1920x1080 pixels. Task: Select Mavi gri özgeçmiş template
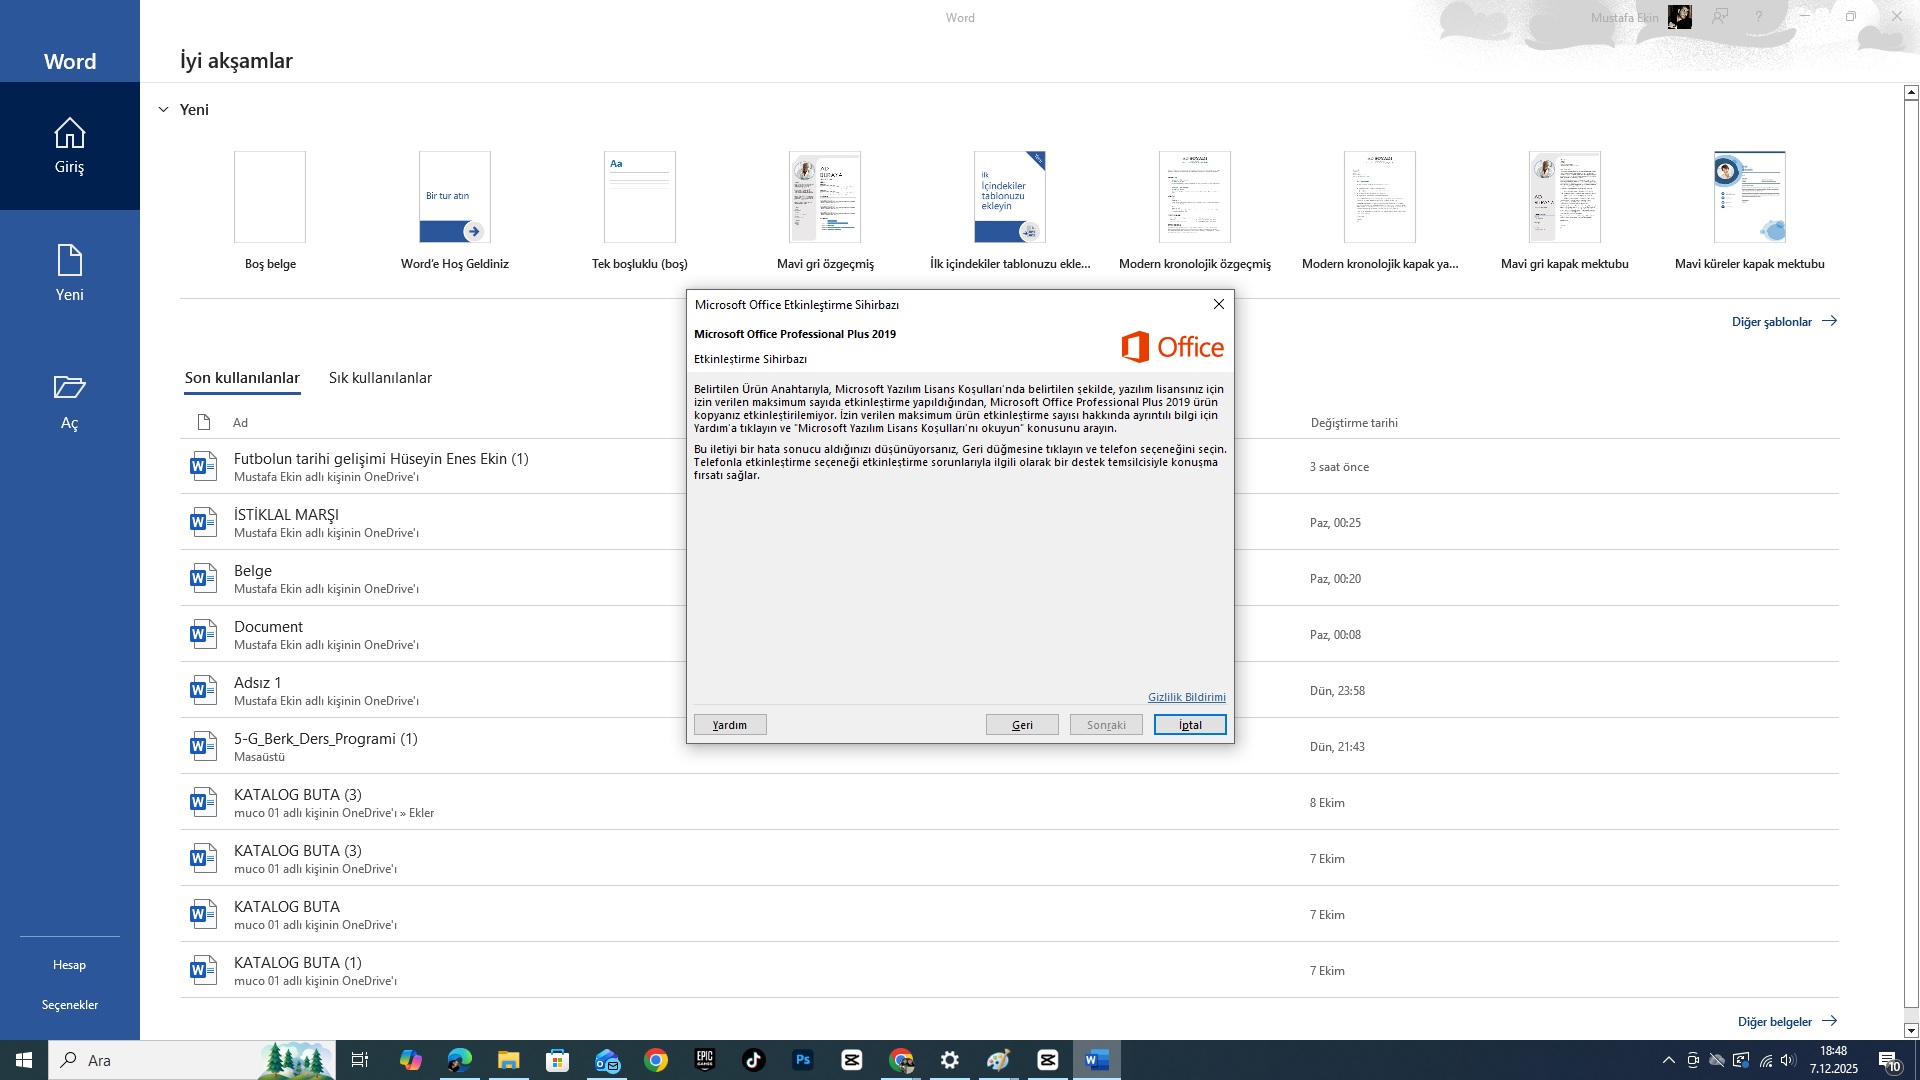click(x=825, y=210)
